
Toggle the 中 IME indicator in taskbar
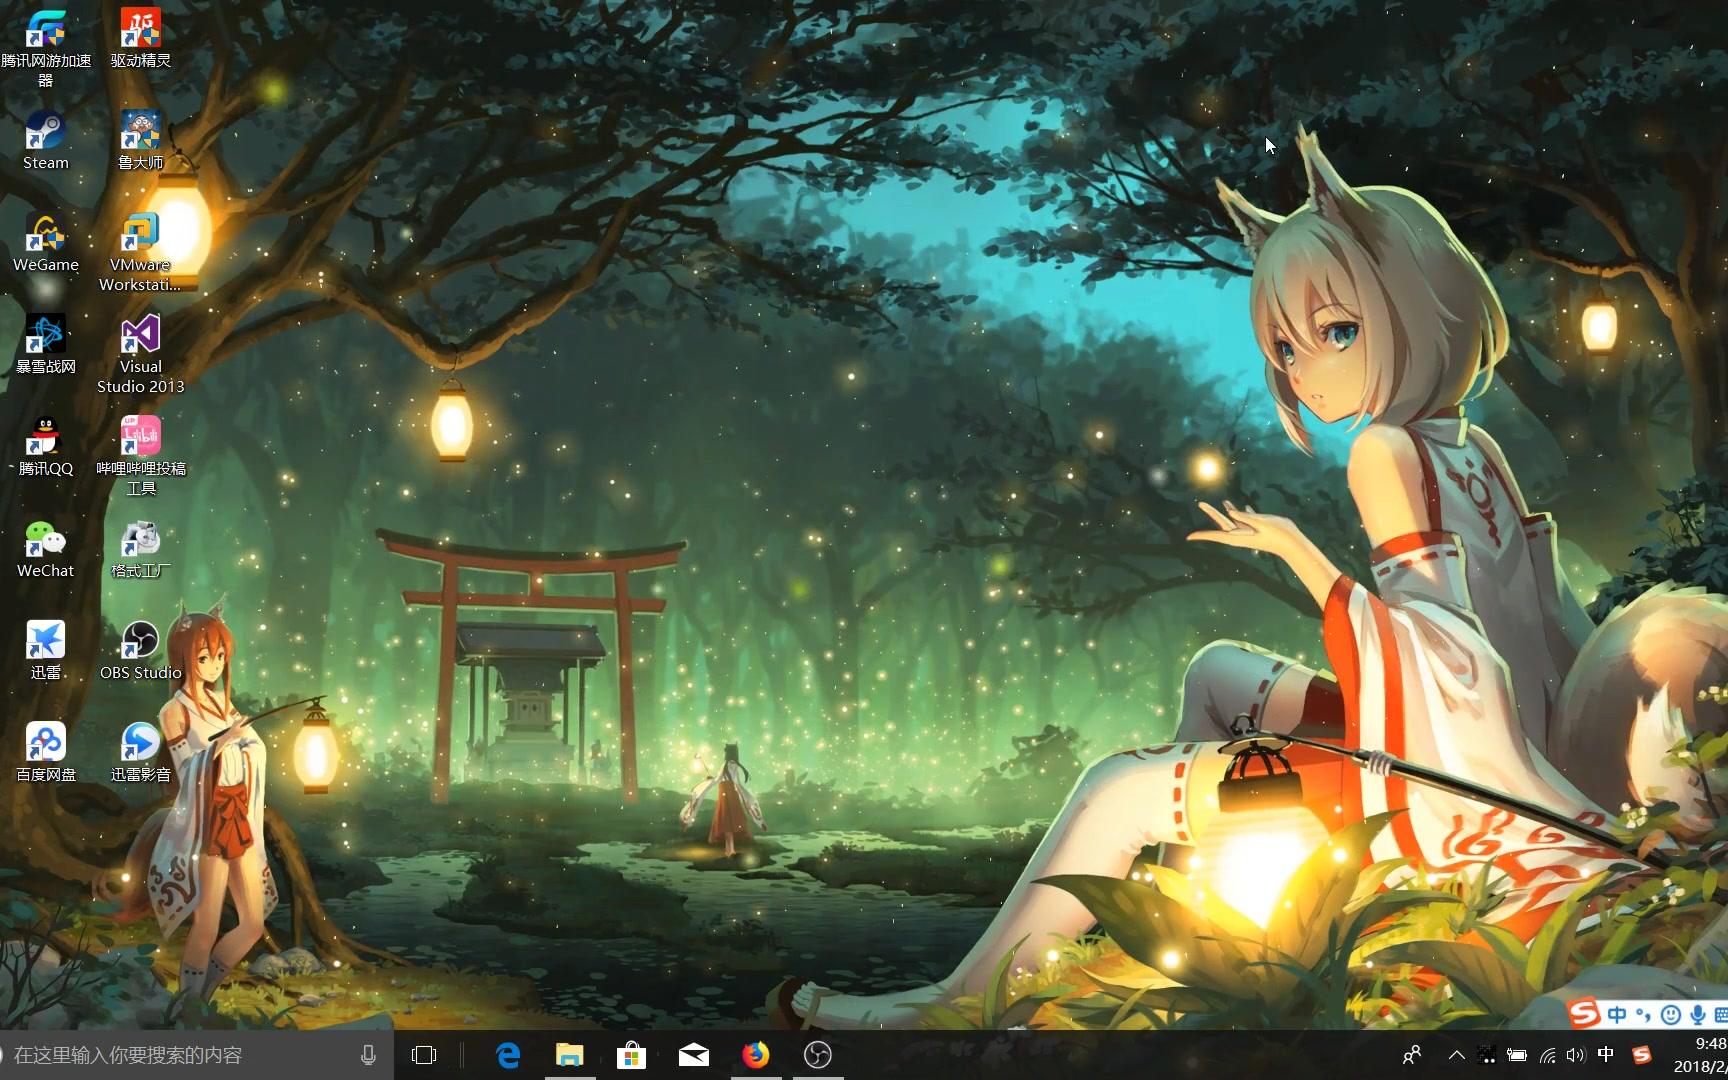click(1606, 1055)
